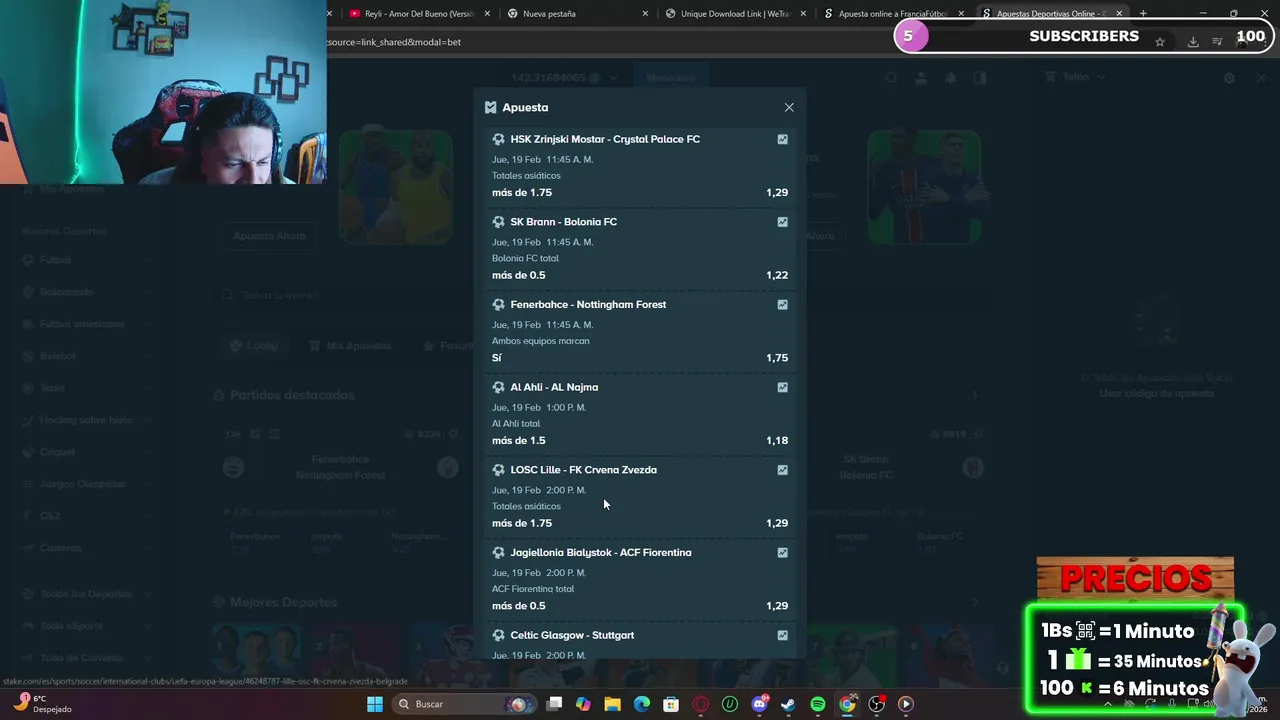The image size is (1280, 720).
Task: Toggle checkbox for Celtic Glasgow - Stuttgart bet
Action: (782, 635)
